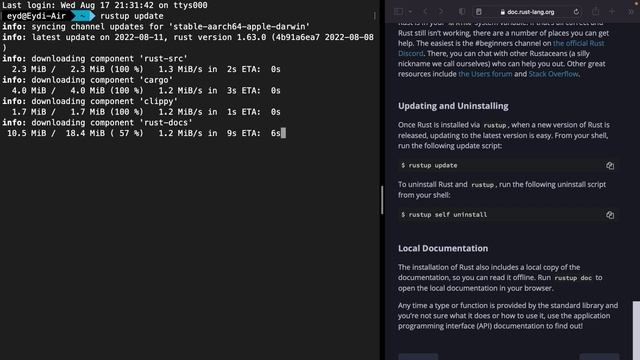Viewport: 640px width, 360px height.
Task: Click the terminal cursor block after '6s'
Action: click(x=284, y=133)
